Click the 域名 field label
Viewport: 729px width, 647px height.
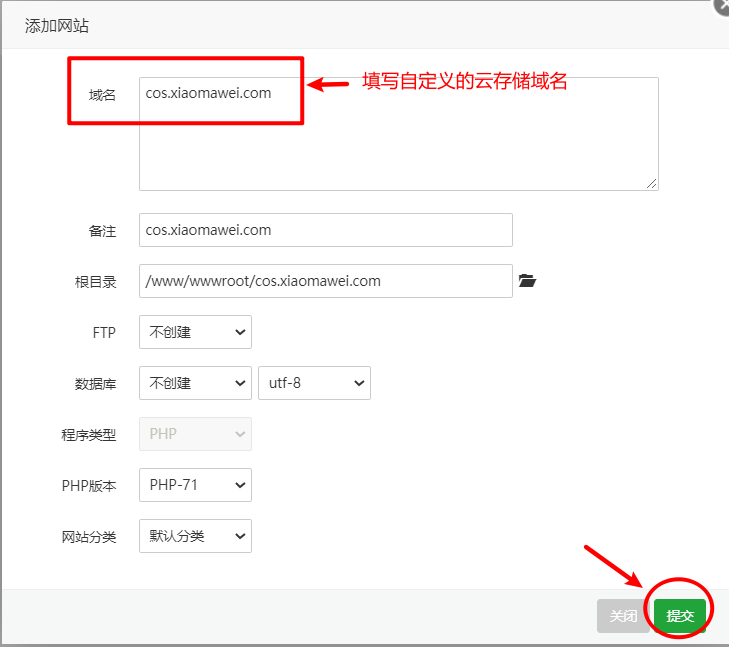click(102, 95)
